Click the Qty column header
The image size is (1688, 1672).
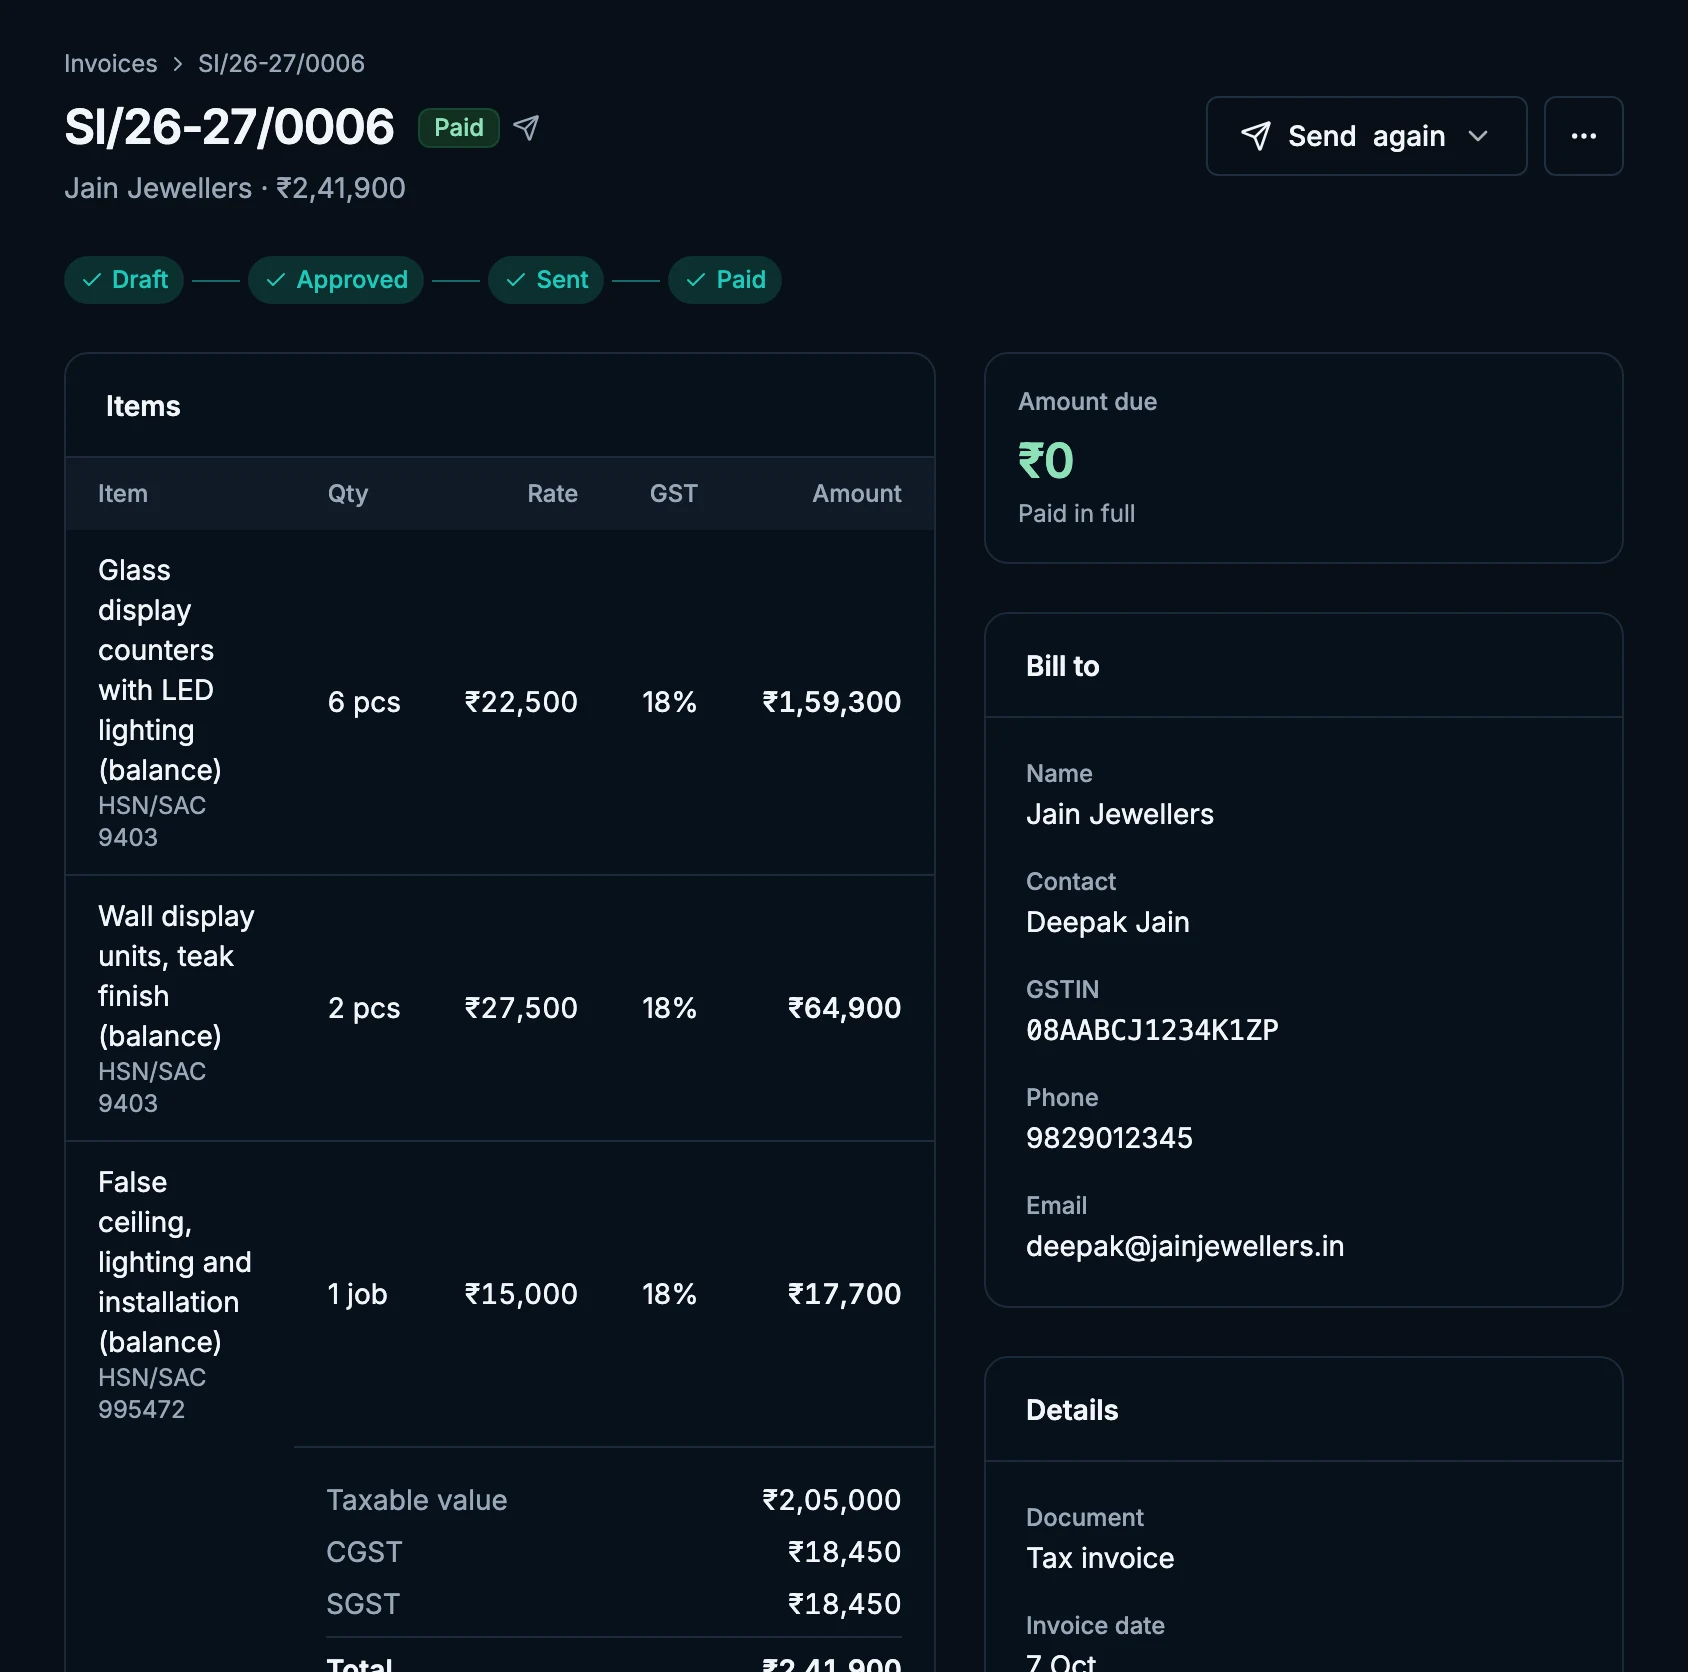click(348, 494)
